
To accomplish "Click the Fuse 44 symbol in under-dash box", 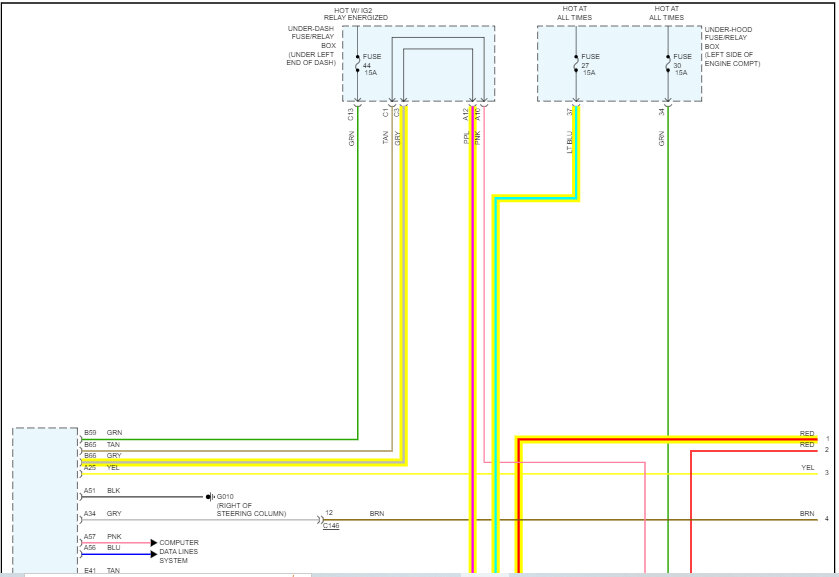I will pyautogui.click(x=357, y=63).
